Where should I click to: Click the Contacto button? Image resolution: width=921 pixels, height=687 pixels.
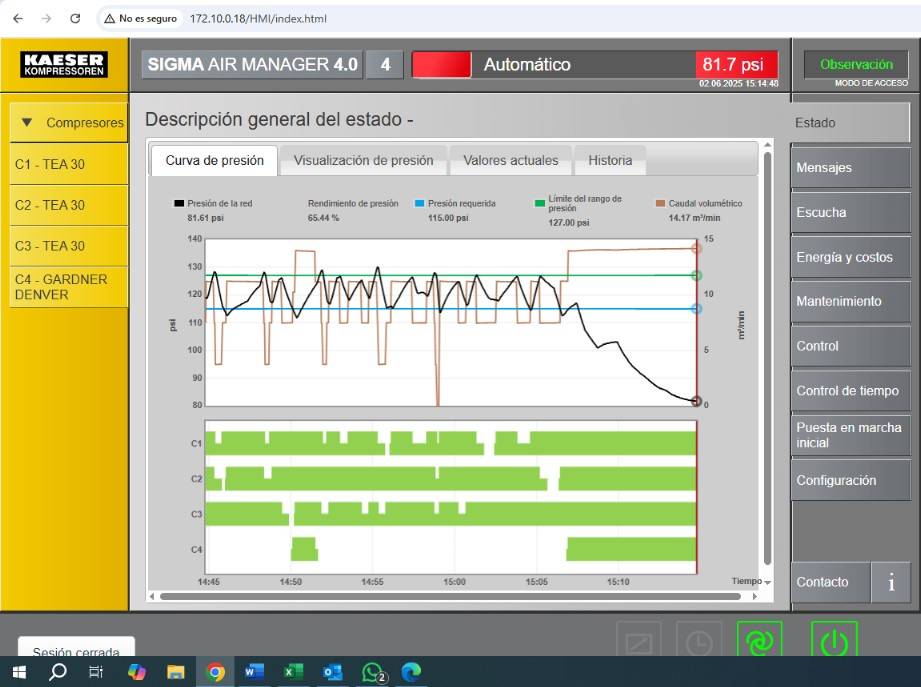[x=831, y=582]
